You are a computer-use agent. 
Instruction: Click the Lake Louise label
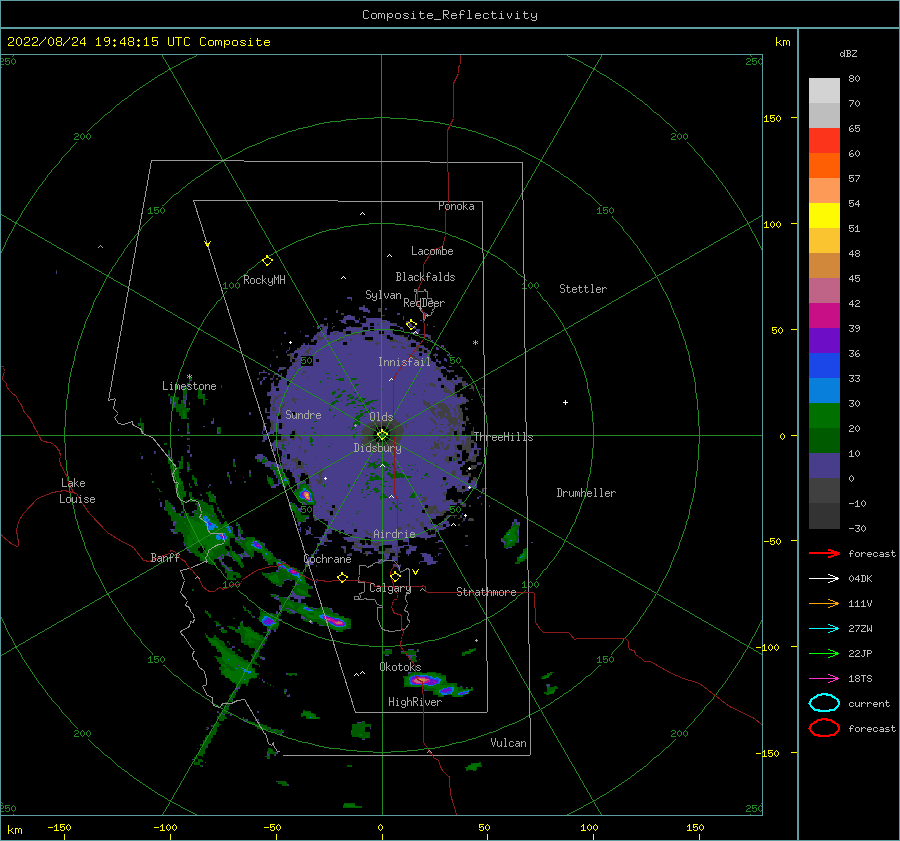coord(77,491)
